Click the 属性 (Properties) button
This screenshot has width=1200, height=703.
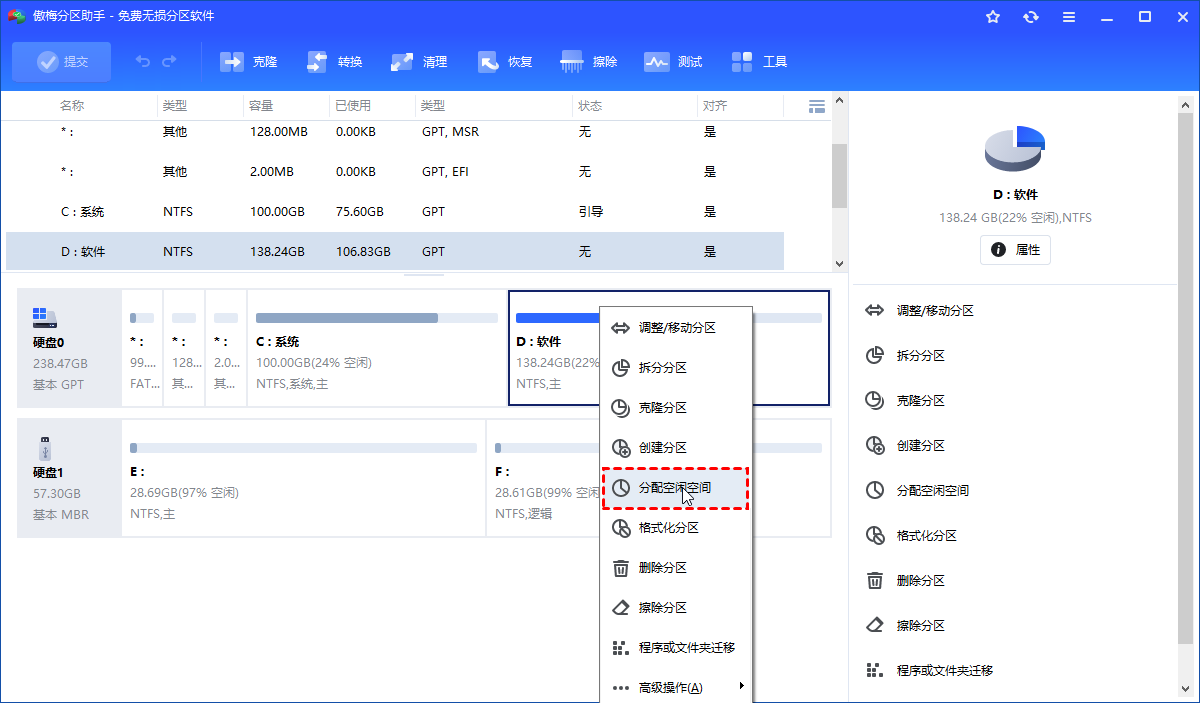click(x=1015, y=250)
